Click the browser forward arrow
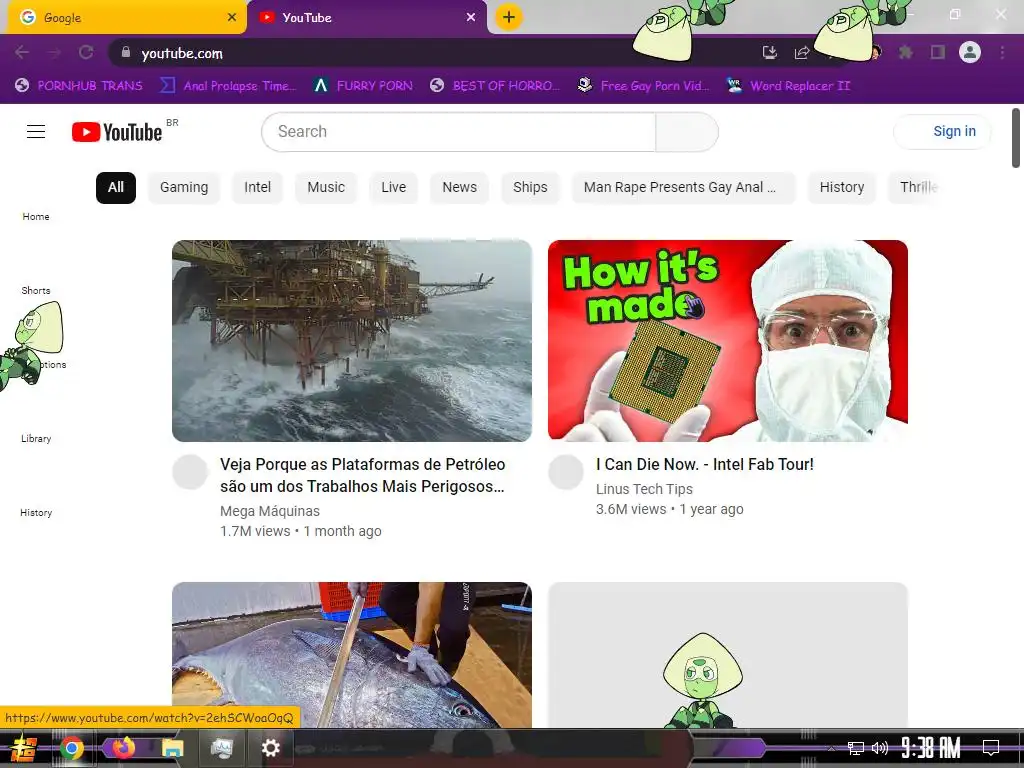The image size is (1024, 768). [54, 53]
